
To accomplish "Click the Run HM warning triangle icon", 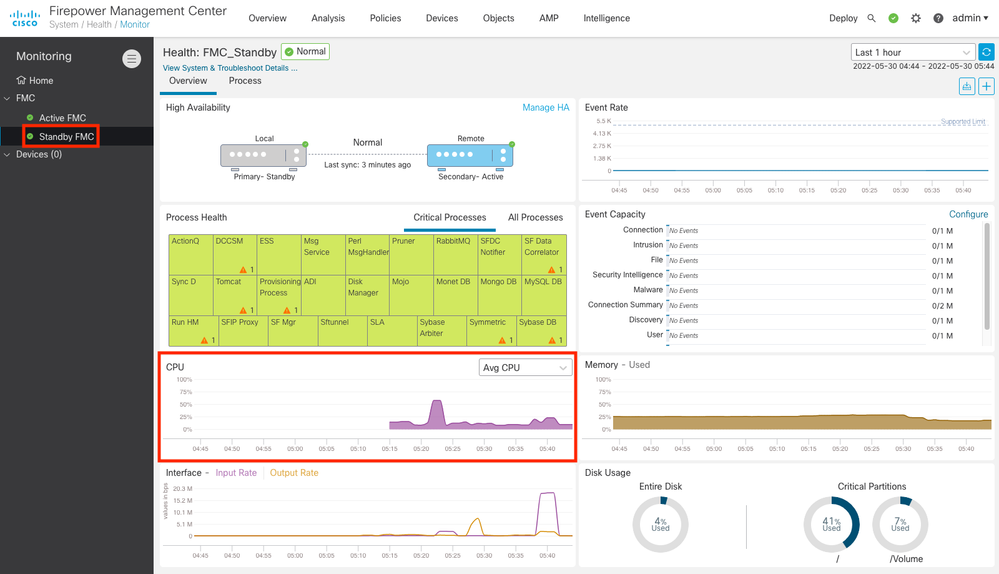I will [204, 340].
